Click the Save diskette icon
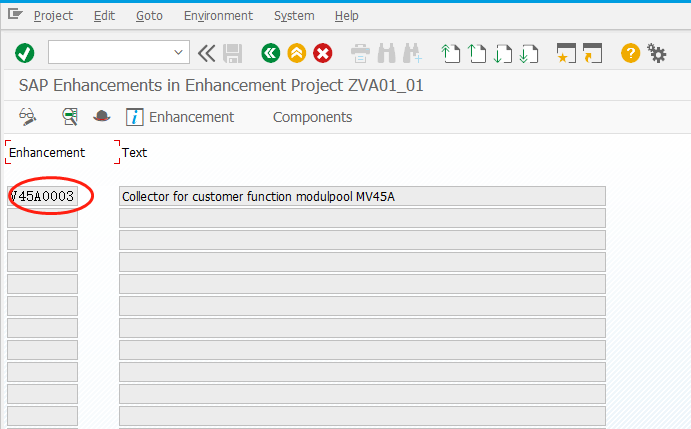The width and height of the screenshot is (691, 429). pos(233,53)
